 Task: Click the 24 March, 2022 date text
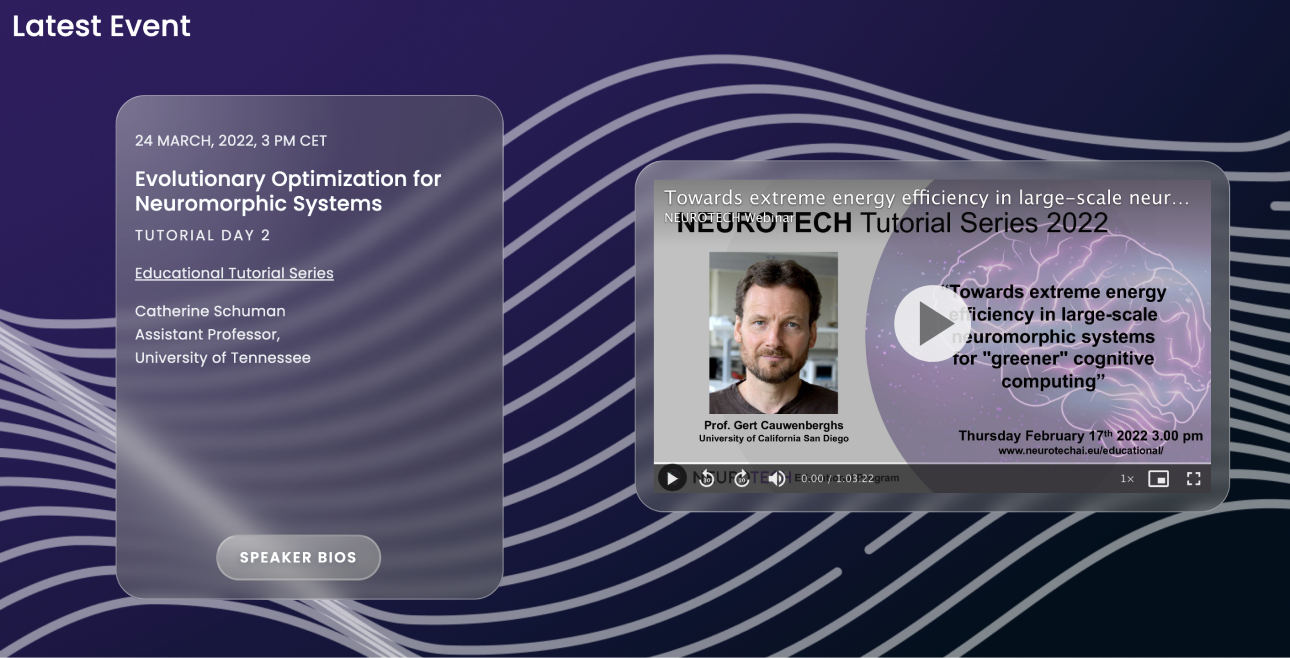coord(231,141)
